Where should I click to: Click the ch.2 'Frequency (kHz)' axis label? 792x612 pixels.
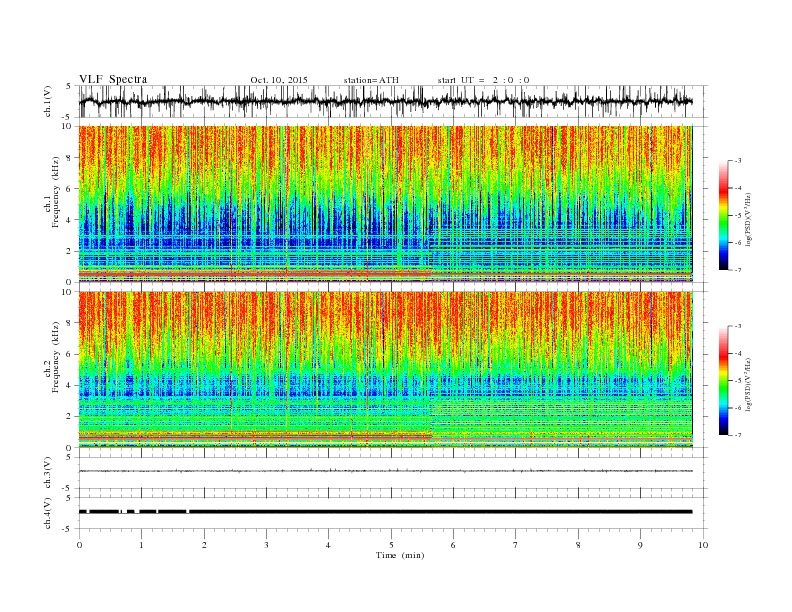click(x=56, y=356)
